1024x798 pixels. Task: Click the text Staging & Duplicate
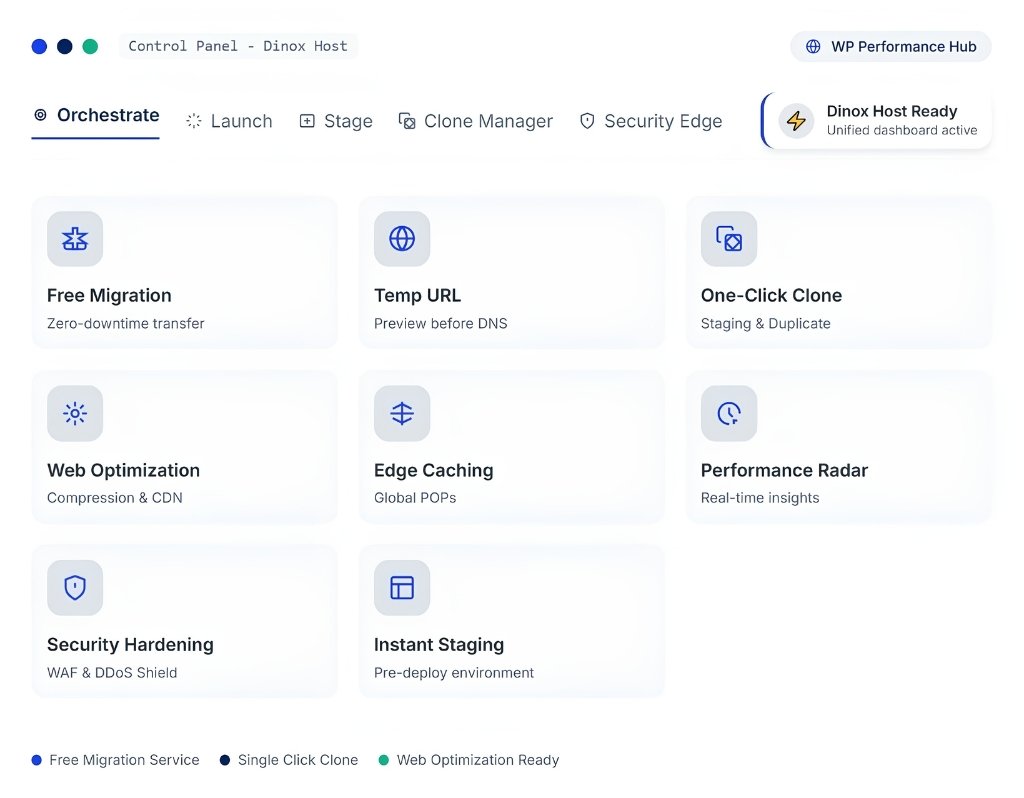(x=765, y=323)
